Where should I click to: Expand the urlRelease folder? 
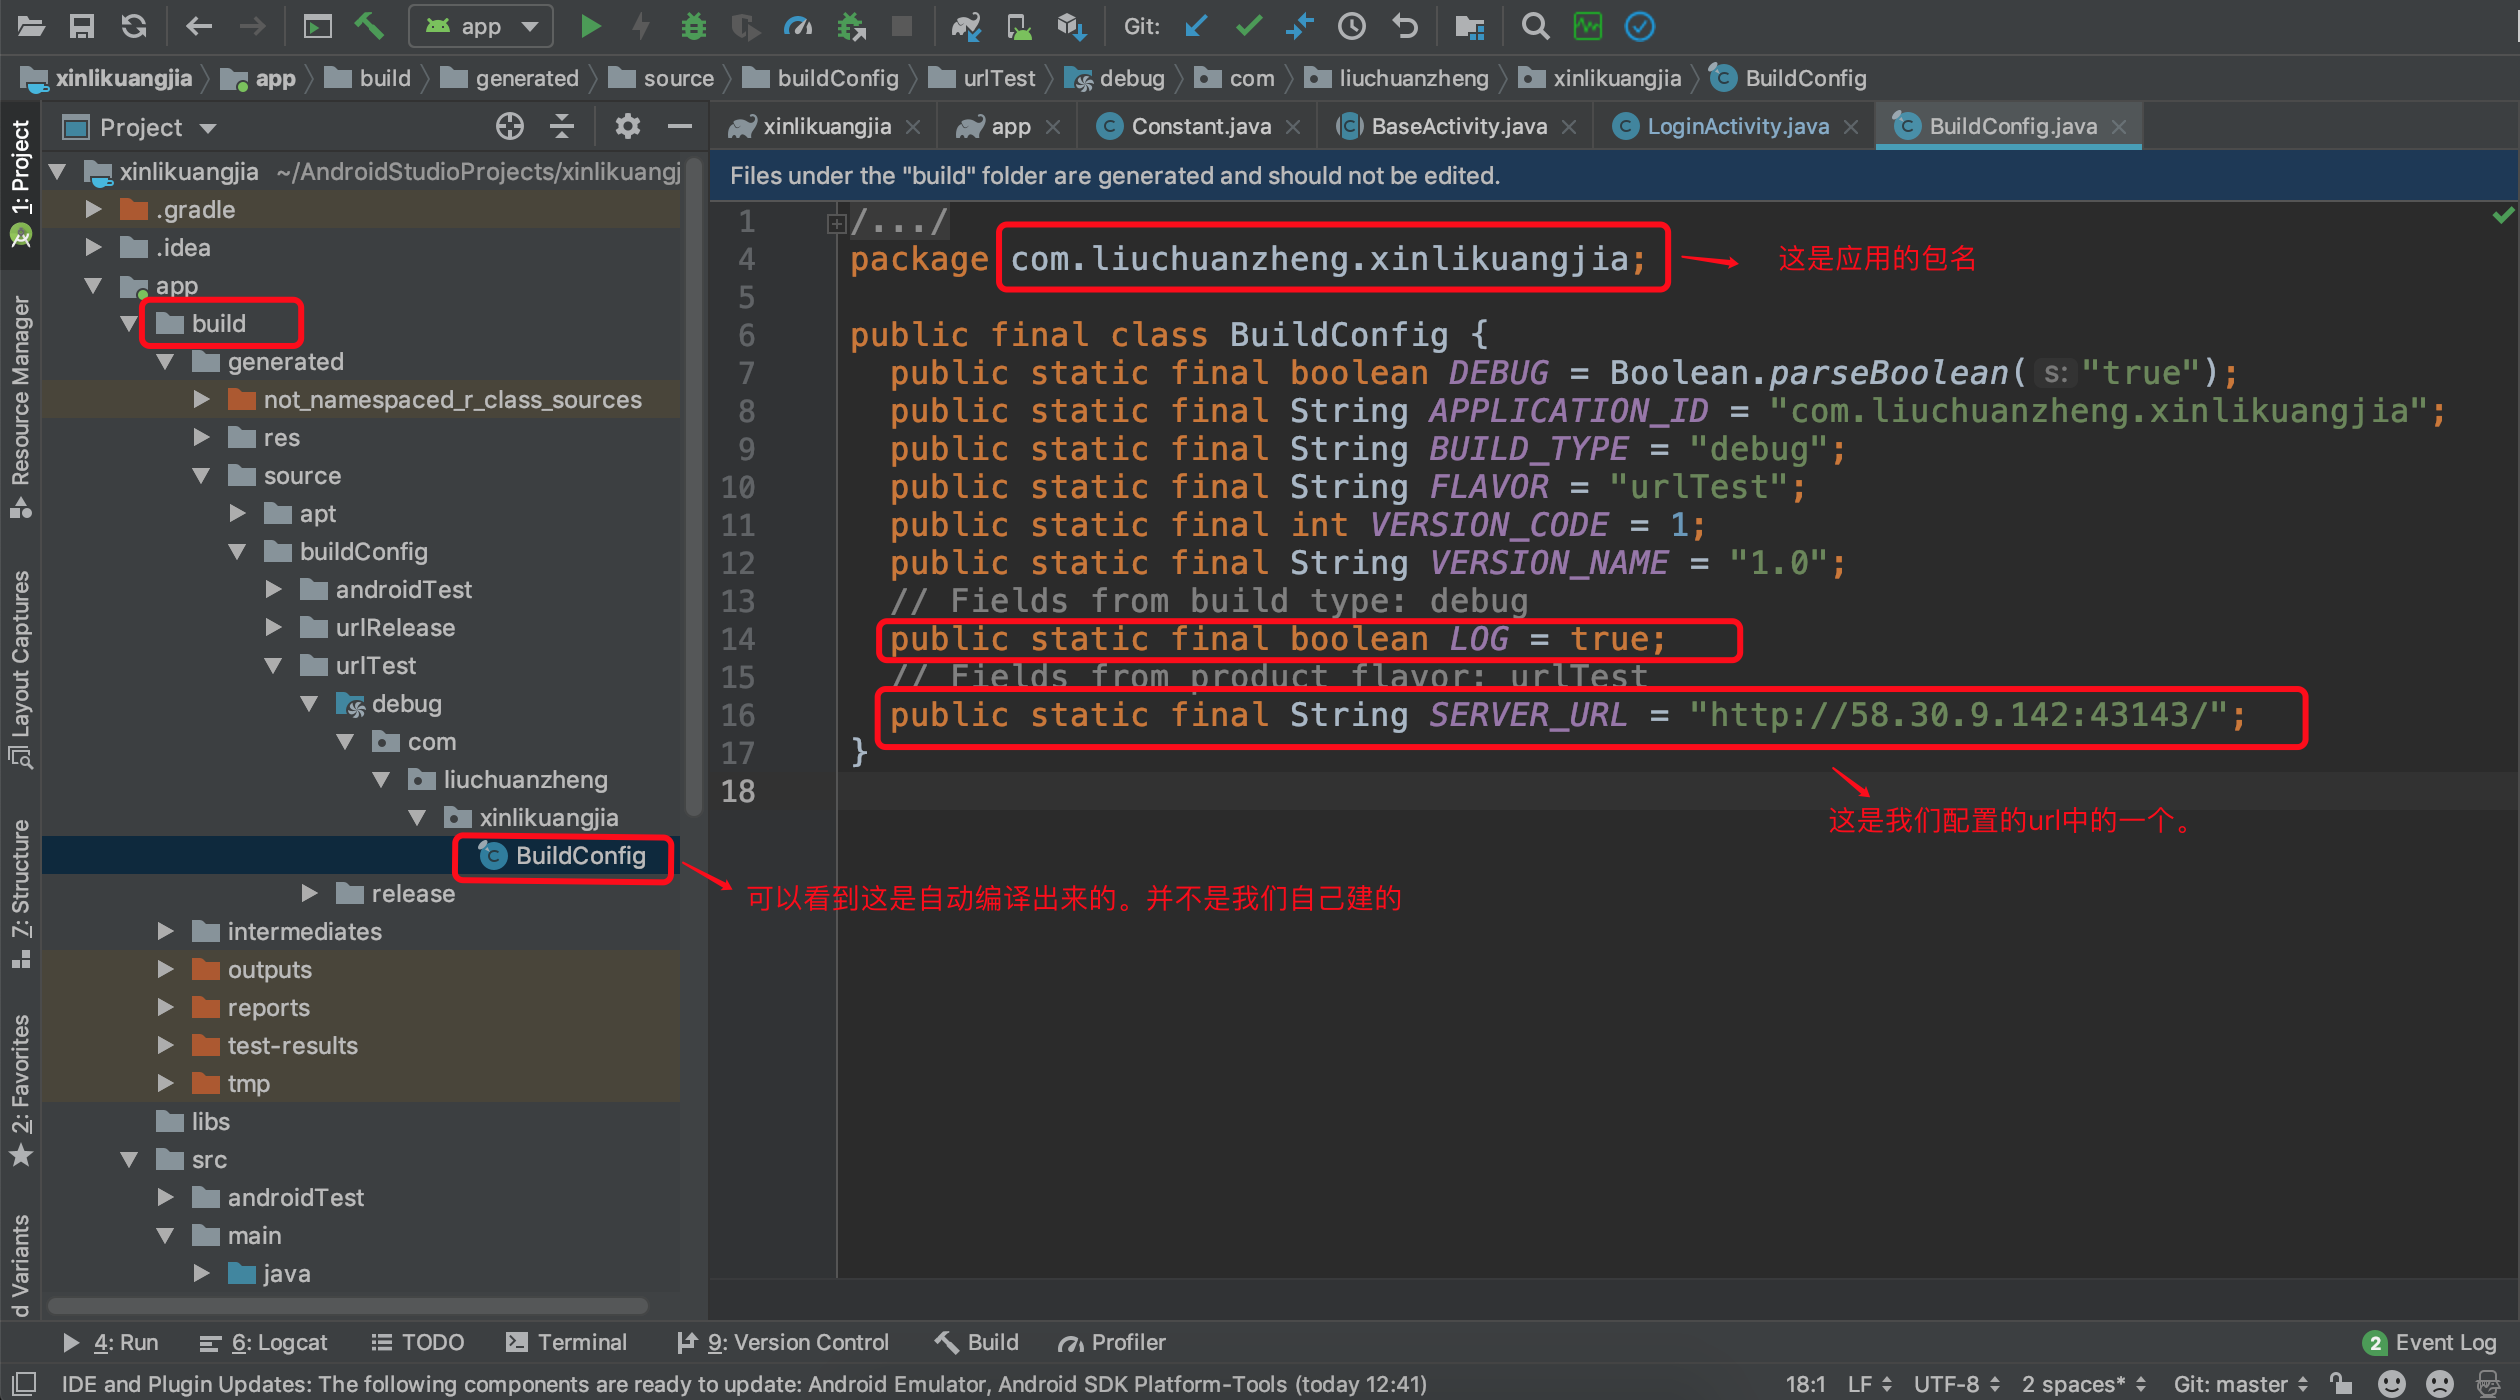click(x=274, y=628)
